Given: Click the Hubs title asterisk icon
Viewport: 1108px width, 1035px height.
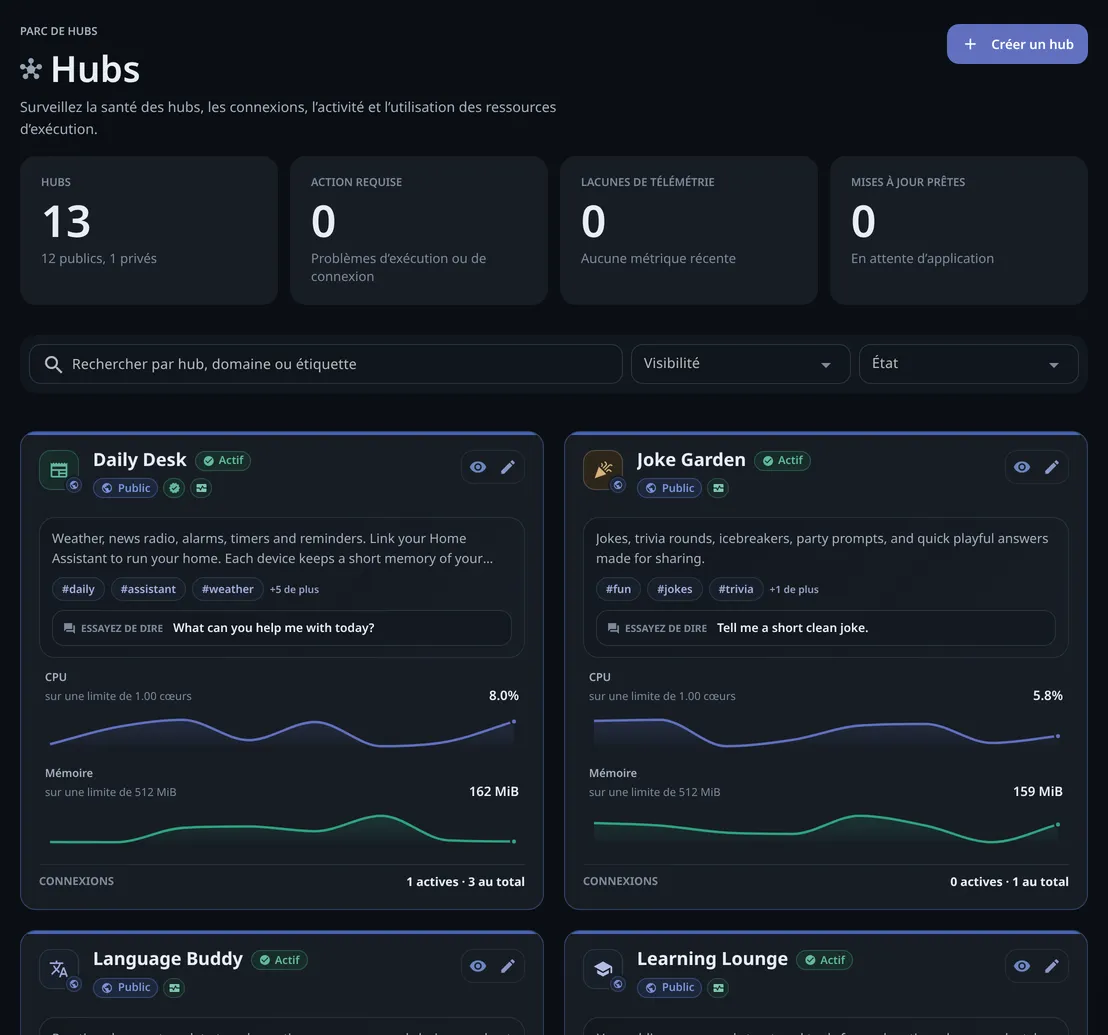Looking at the screenshot, I should pos(31,69).
